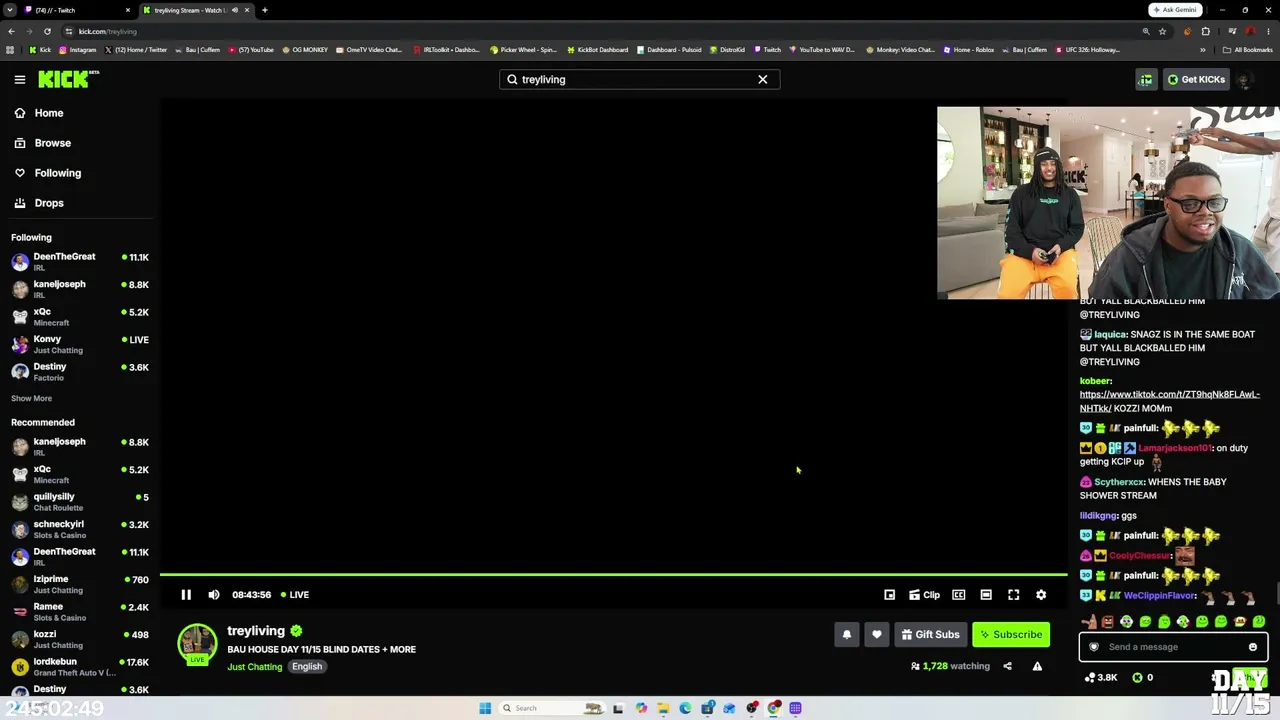This screenshot has height=720, width=1280.
Task: Toggle the sidebar hamburger menu
Action: (x=20, y=79)
